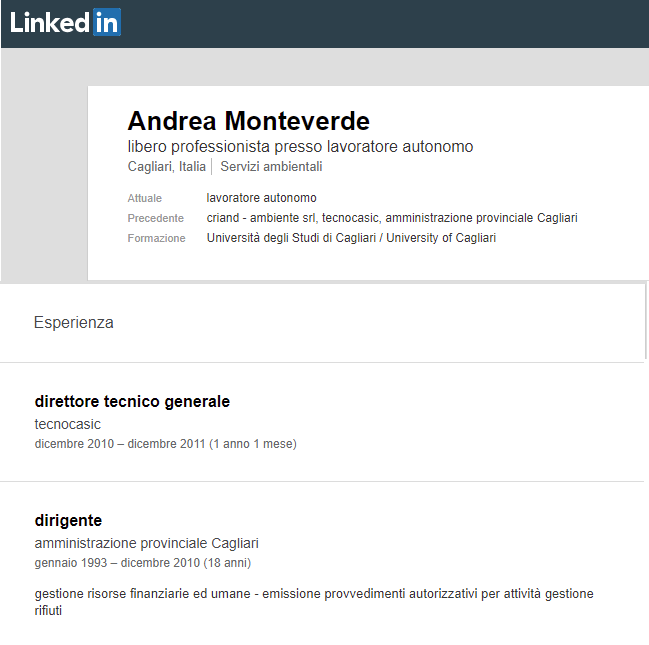This screenshot has width=649, height=645.
Task: Click the Formazione label
Action: (x=156, y=238)
